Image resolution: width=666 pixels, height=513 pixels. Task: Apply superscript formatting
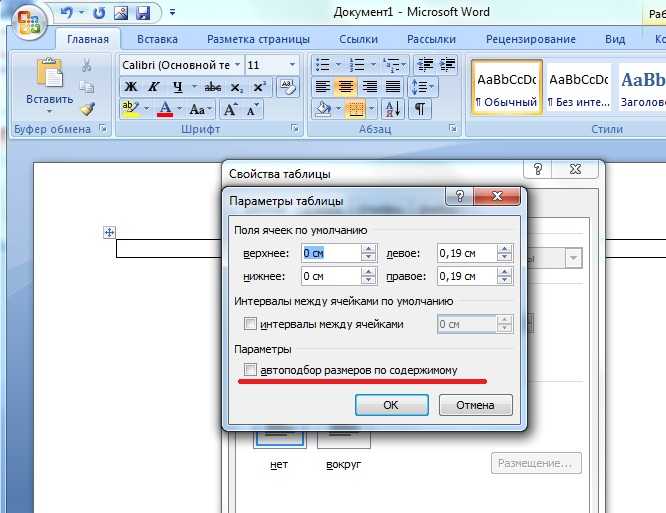tap(259, 87)
